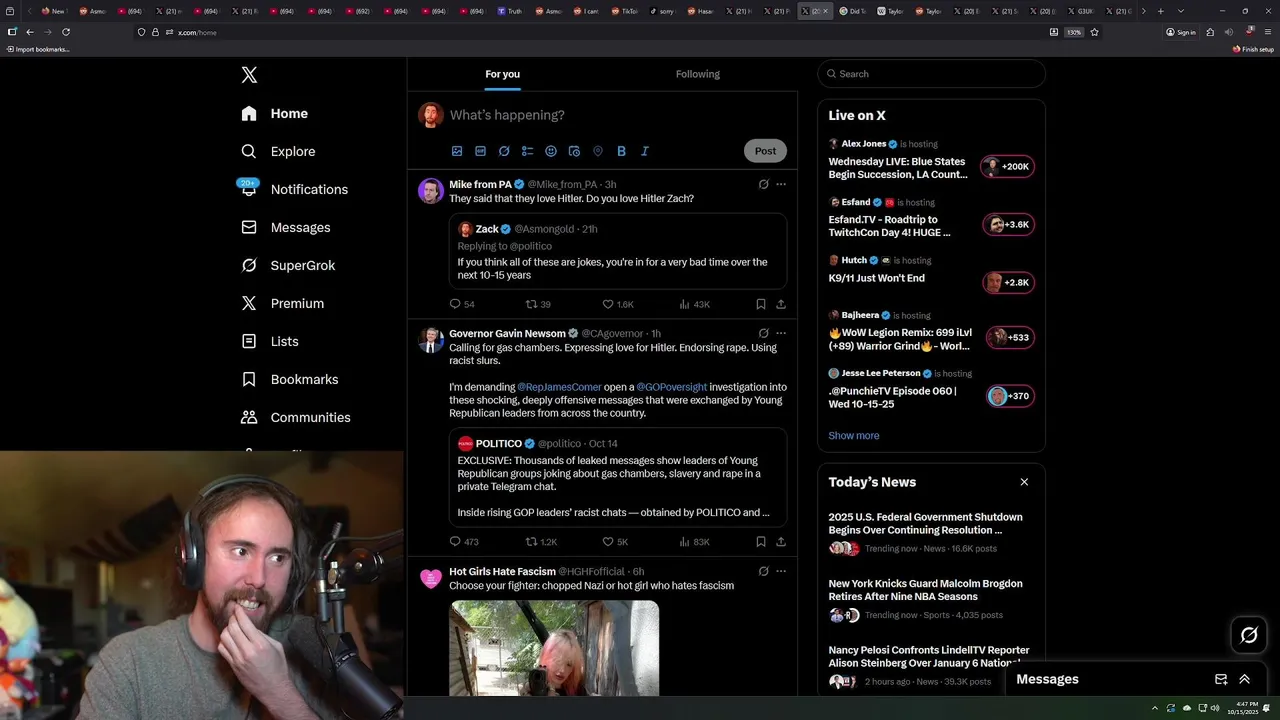This screenshot has width=1280, height=720.
Task: Open Federal Government Shutdown news story
Action: click(931, 532)
